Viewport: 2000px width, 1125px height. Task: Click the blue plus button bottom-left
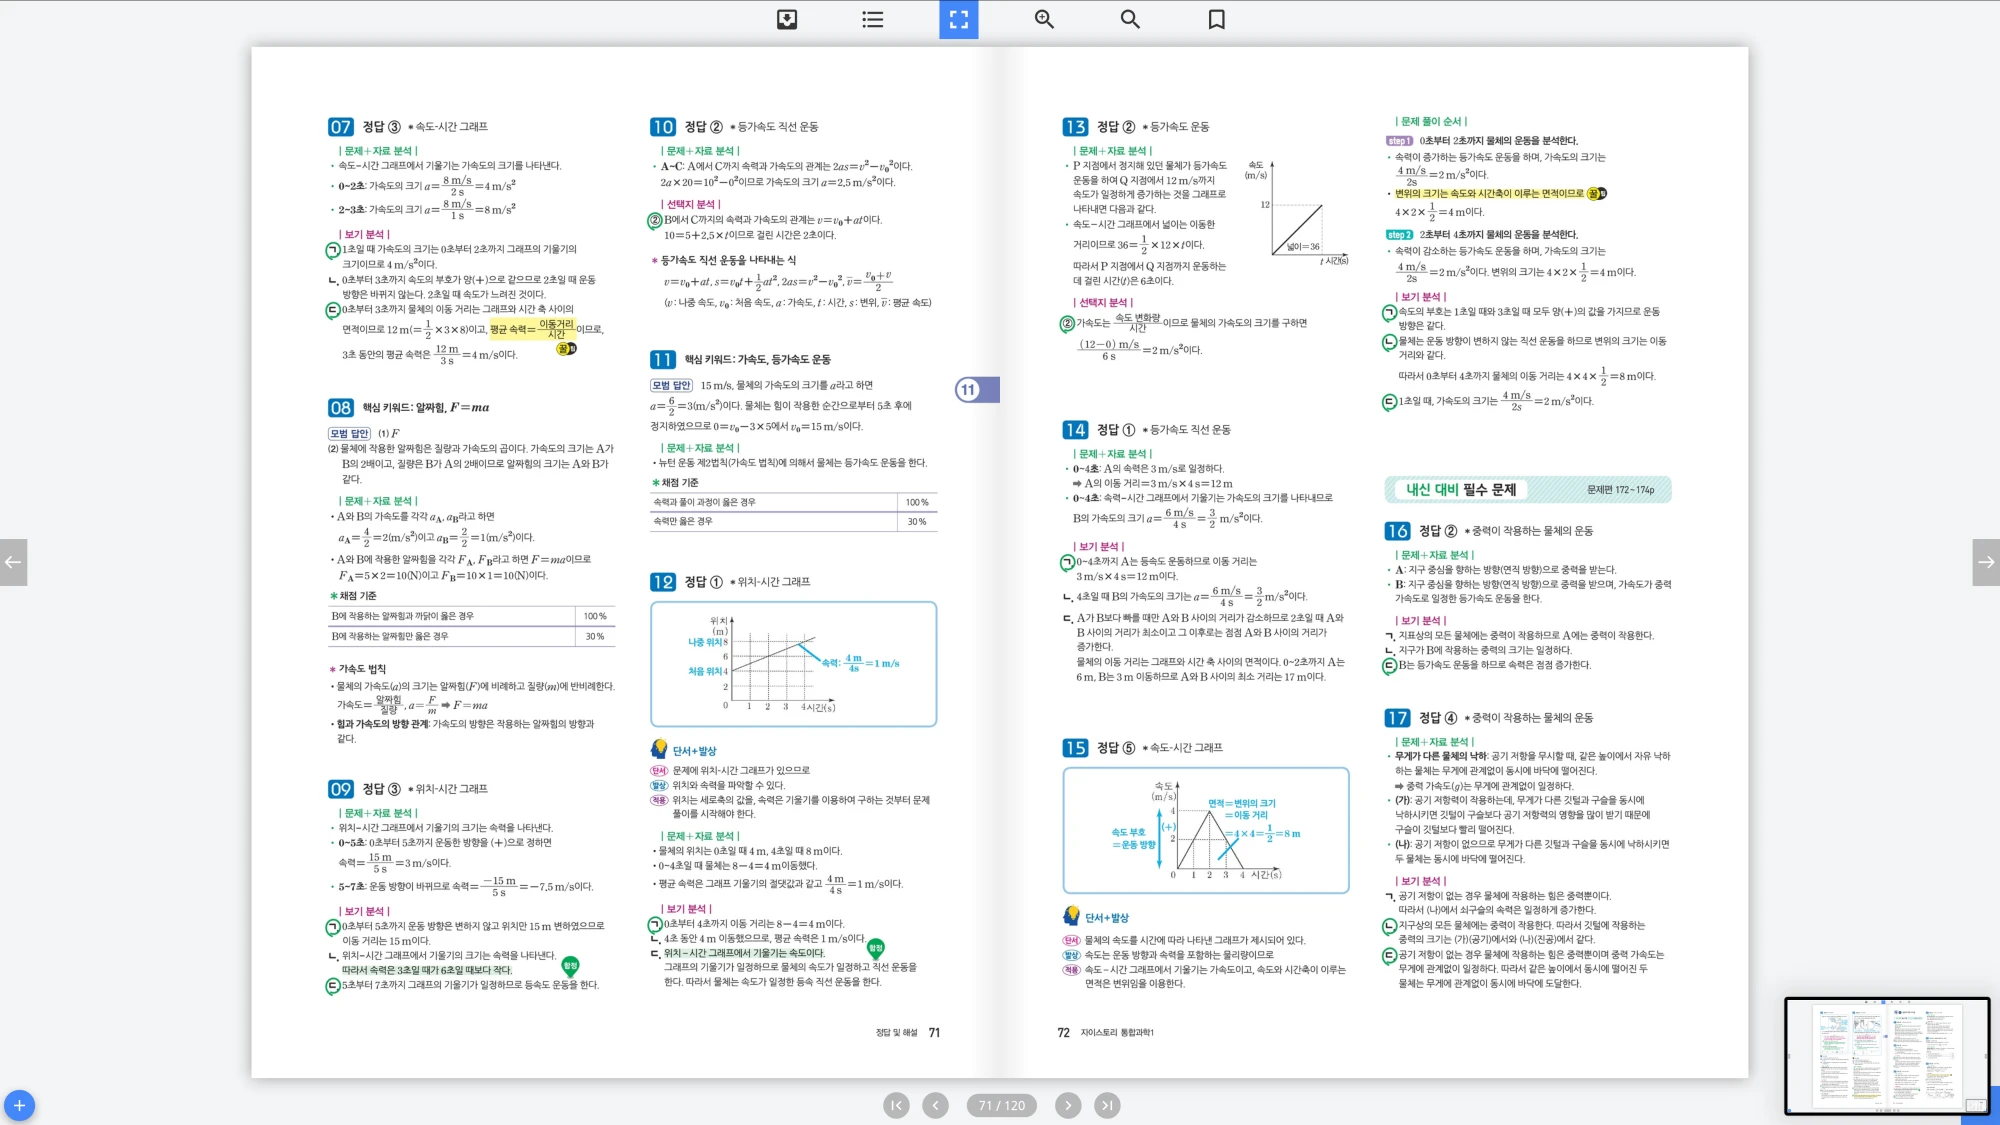[19, 1105]
